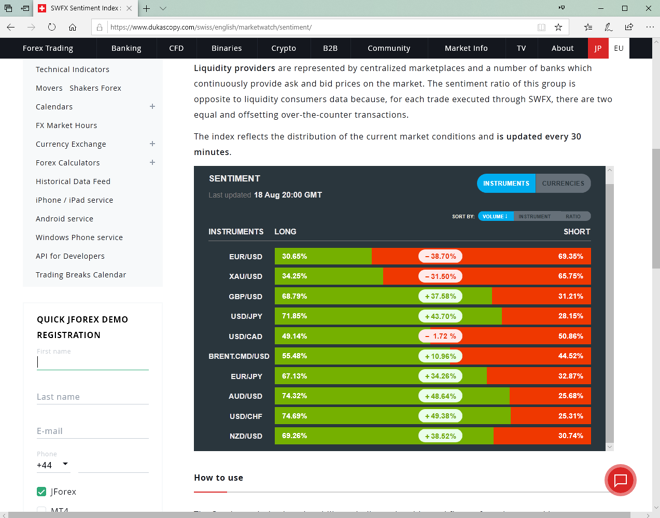Open browser home page icon
Screen dimensions: 660x518
pyautogui.click(x=72, y=27)
